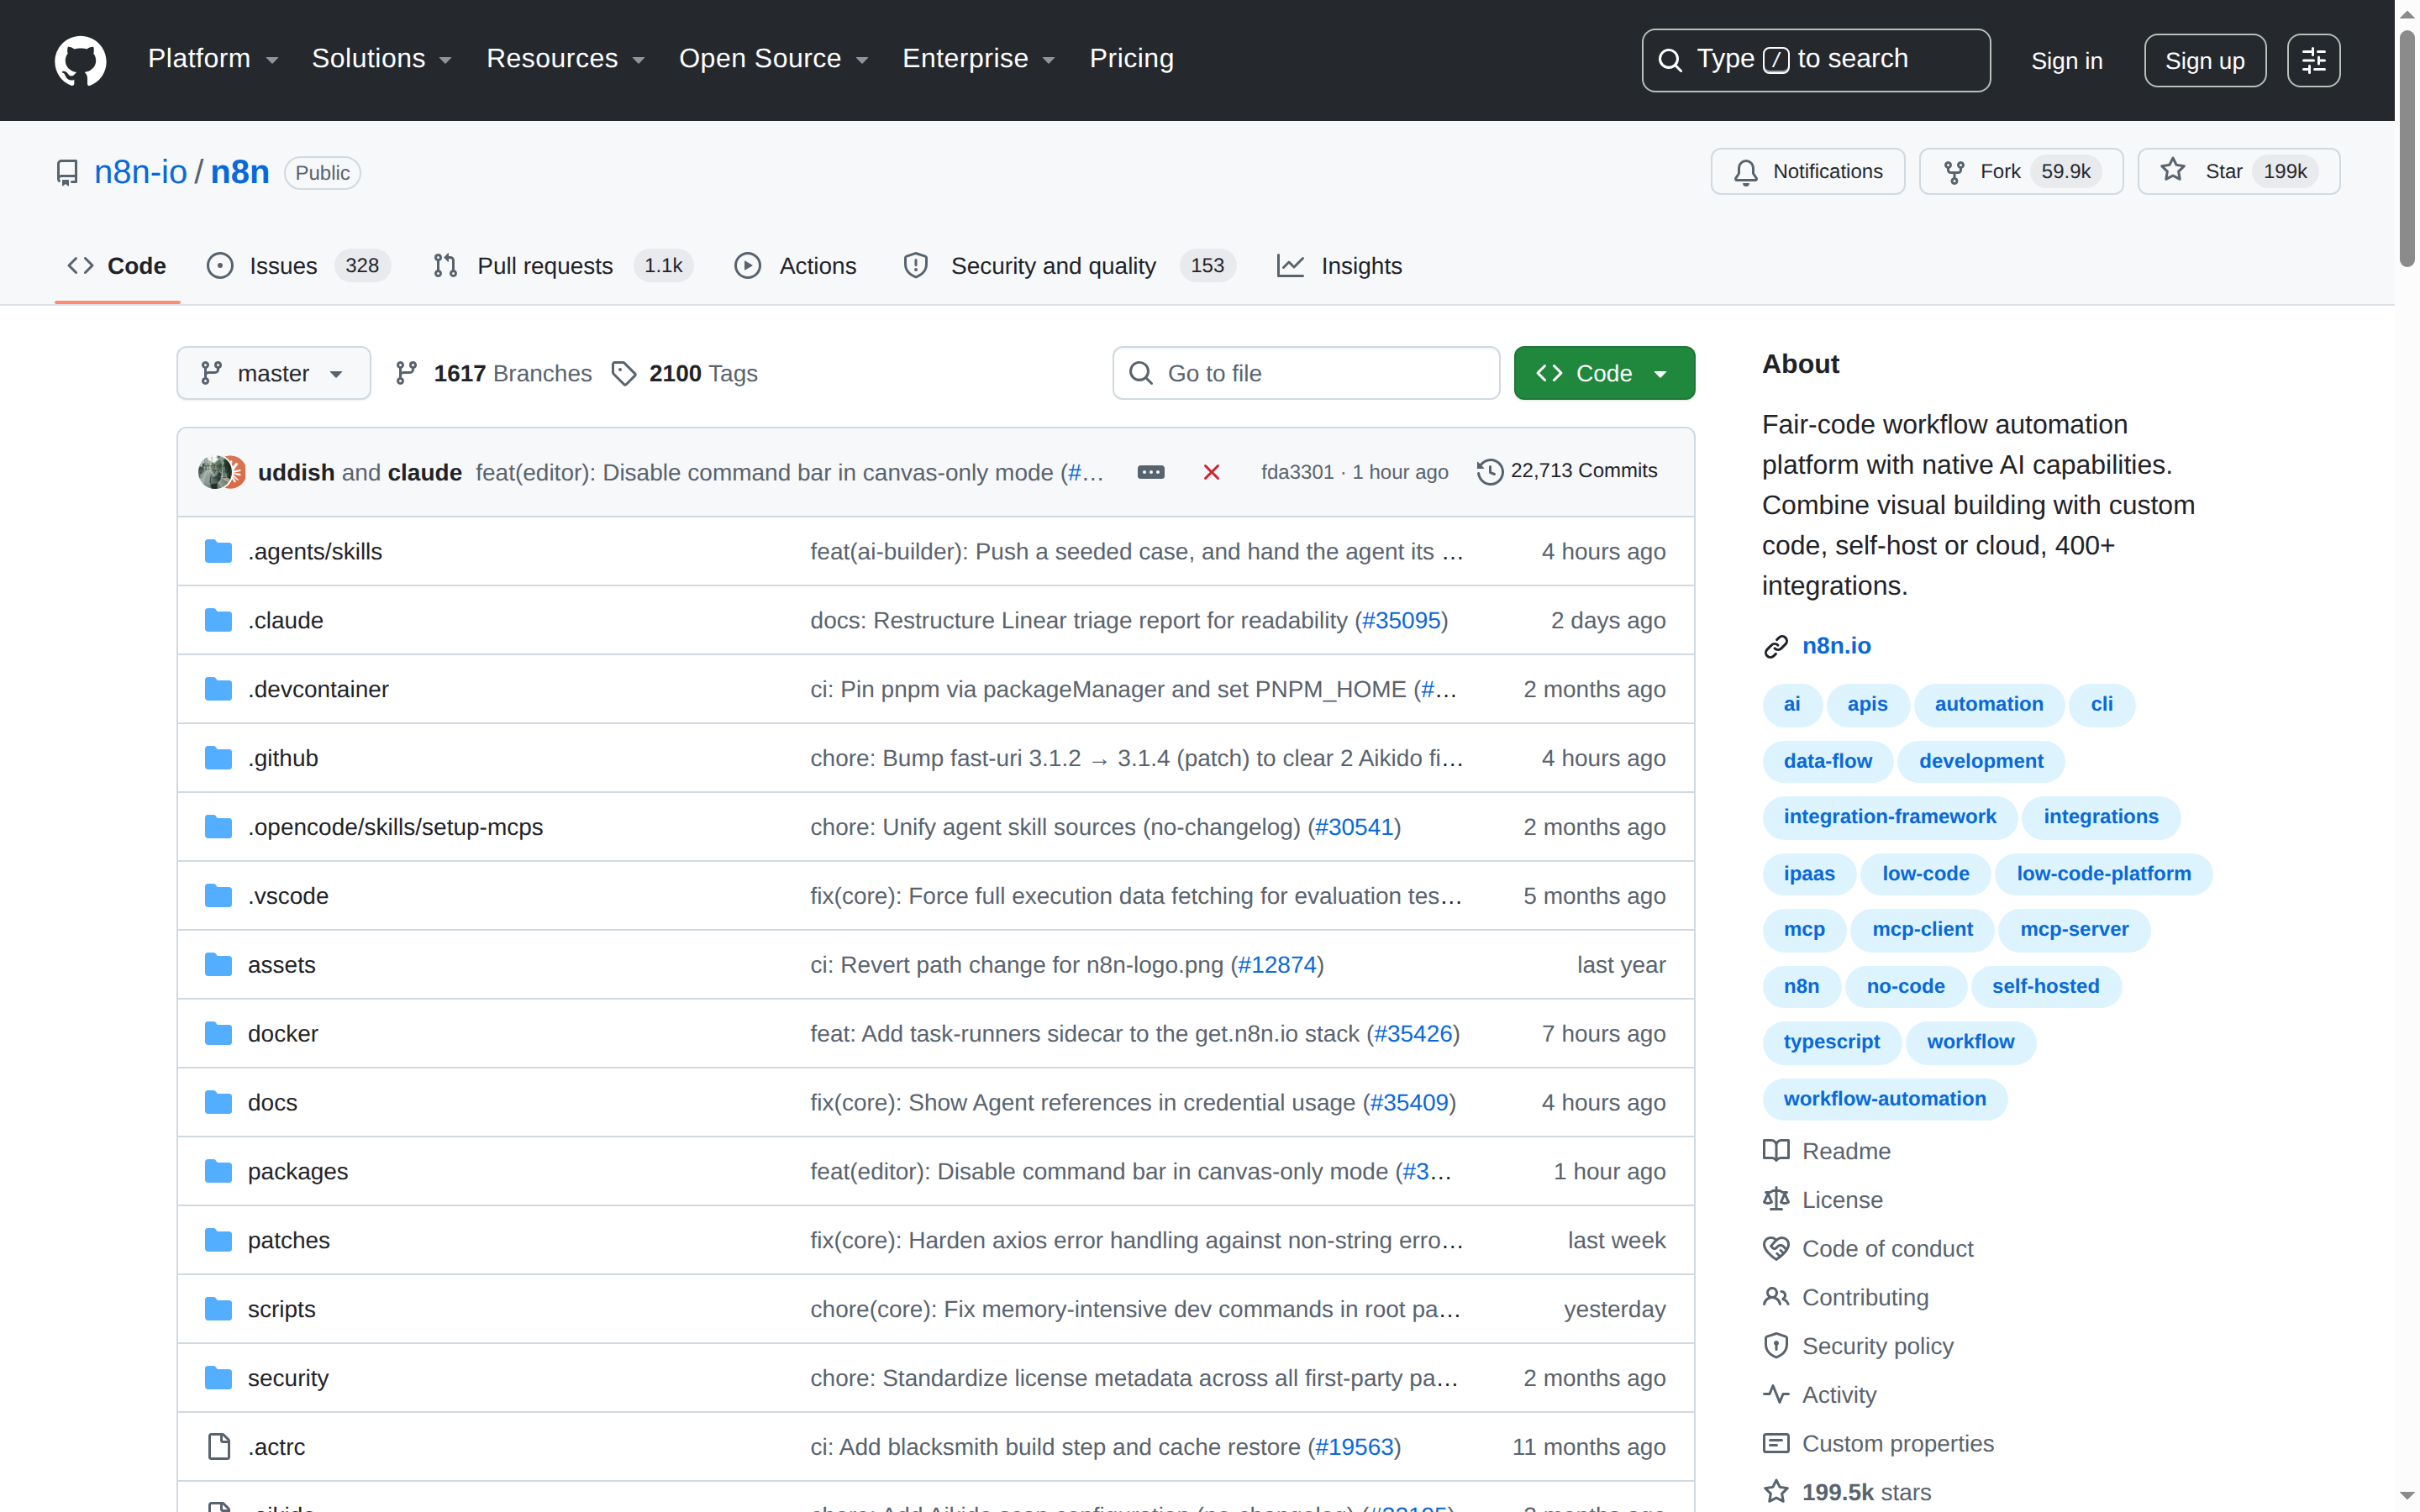View the 1617 Branches list

(x=493, y=374)
